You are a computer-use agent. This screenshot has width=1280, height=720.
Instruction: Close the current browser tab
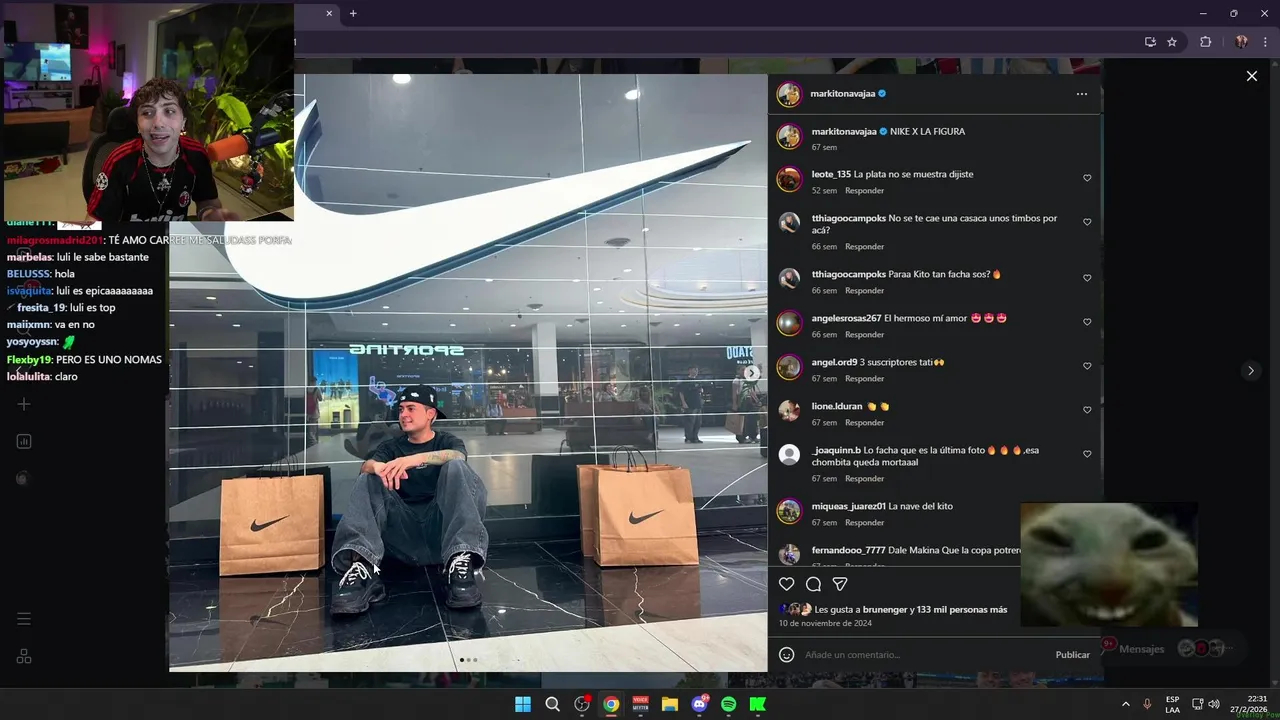tap(329, 13)
